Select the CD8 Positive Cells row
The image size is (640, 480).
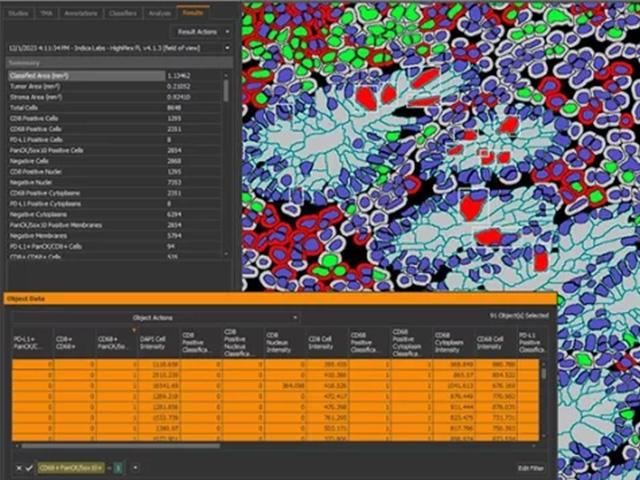tap(114, 118)
